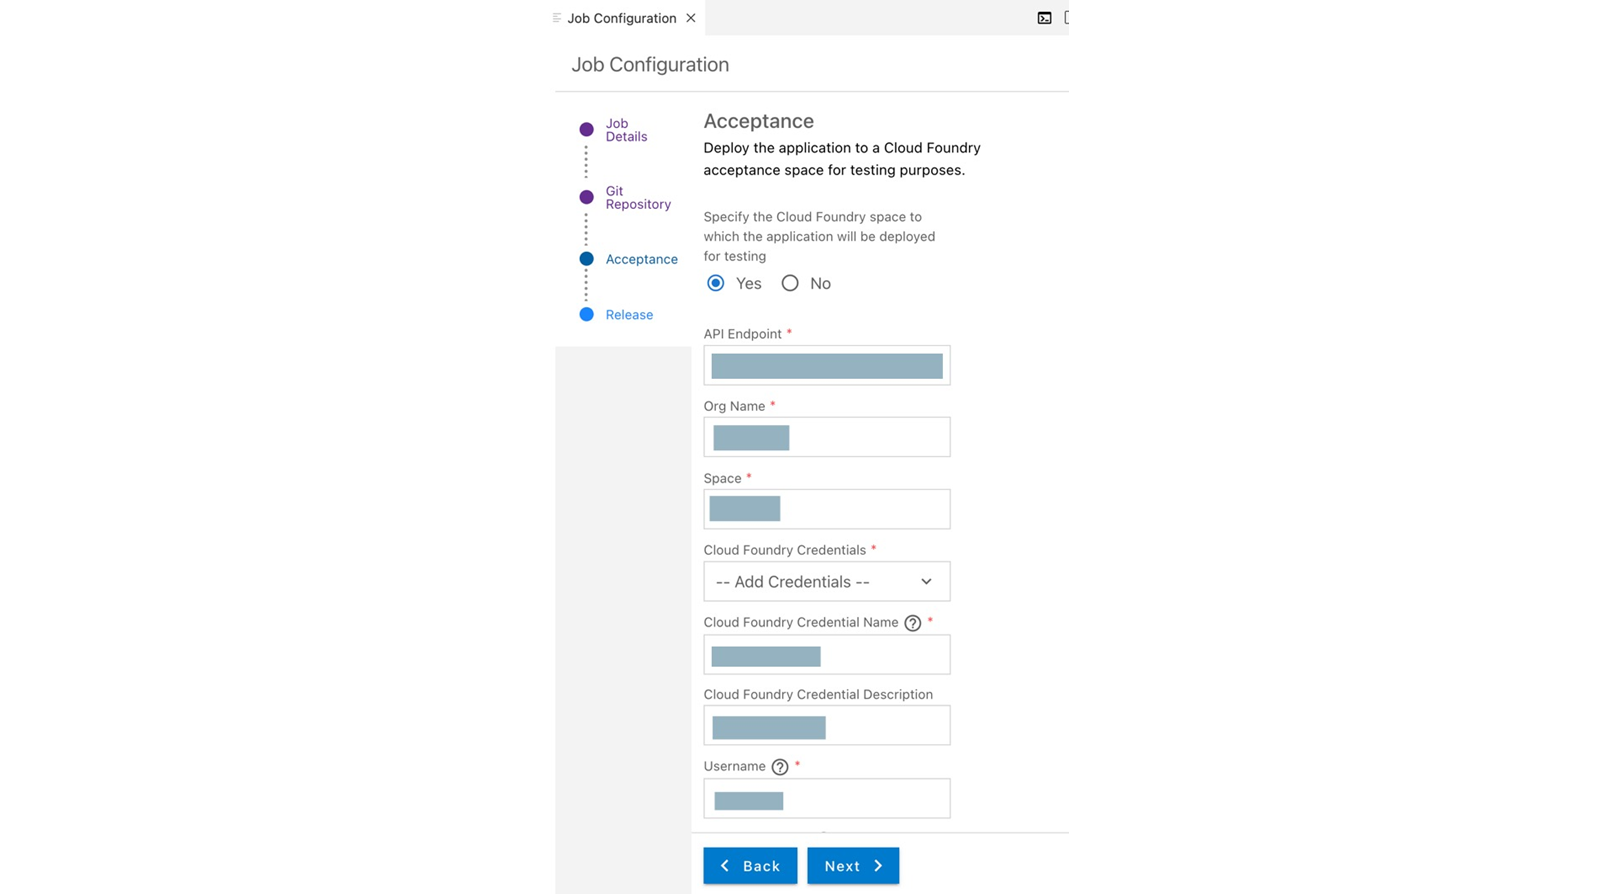The height and width of the screenshot is (894, 1600).
Task: Click into the Space input field
Action: click(827, 509)
